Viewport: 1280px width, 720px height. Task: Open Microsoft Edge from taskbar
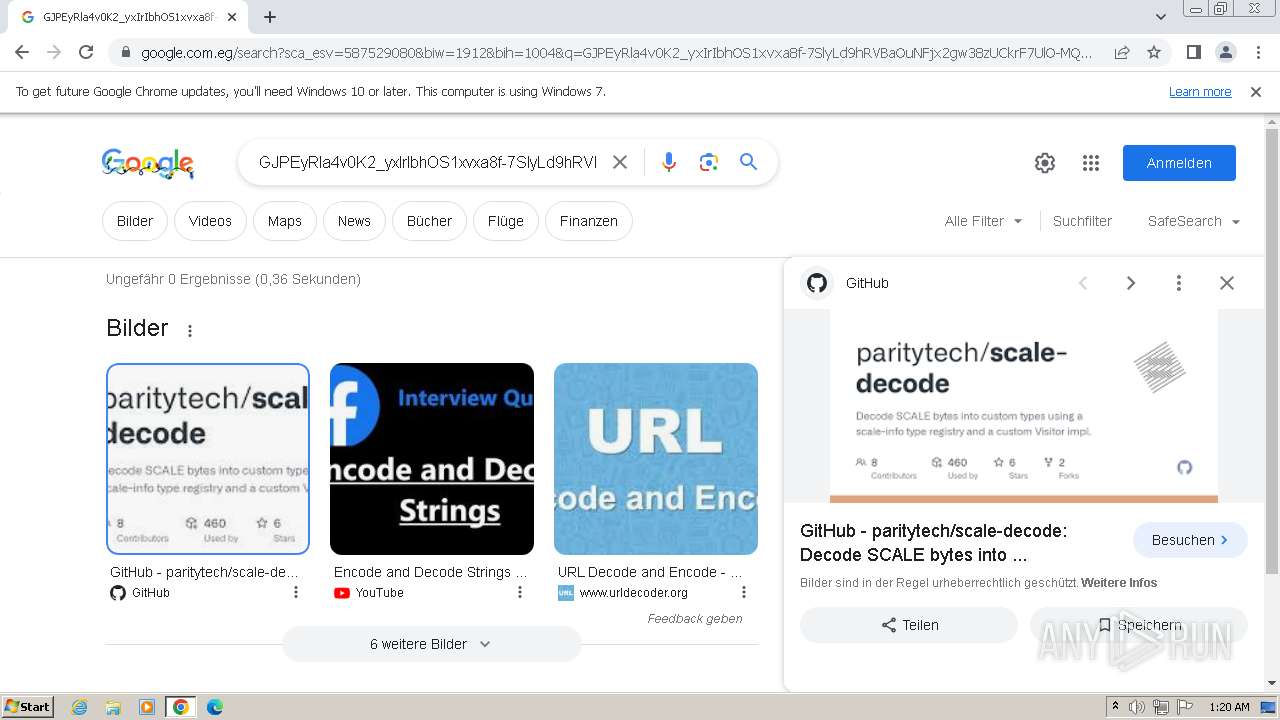point(214,707)
